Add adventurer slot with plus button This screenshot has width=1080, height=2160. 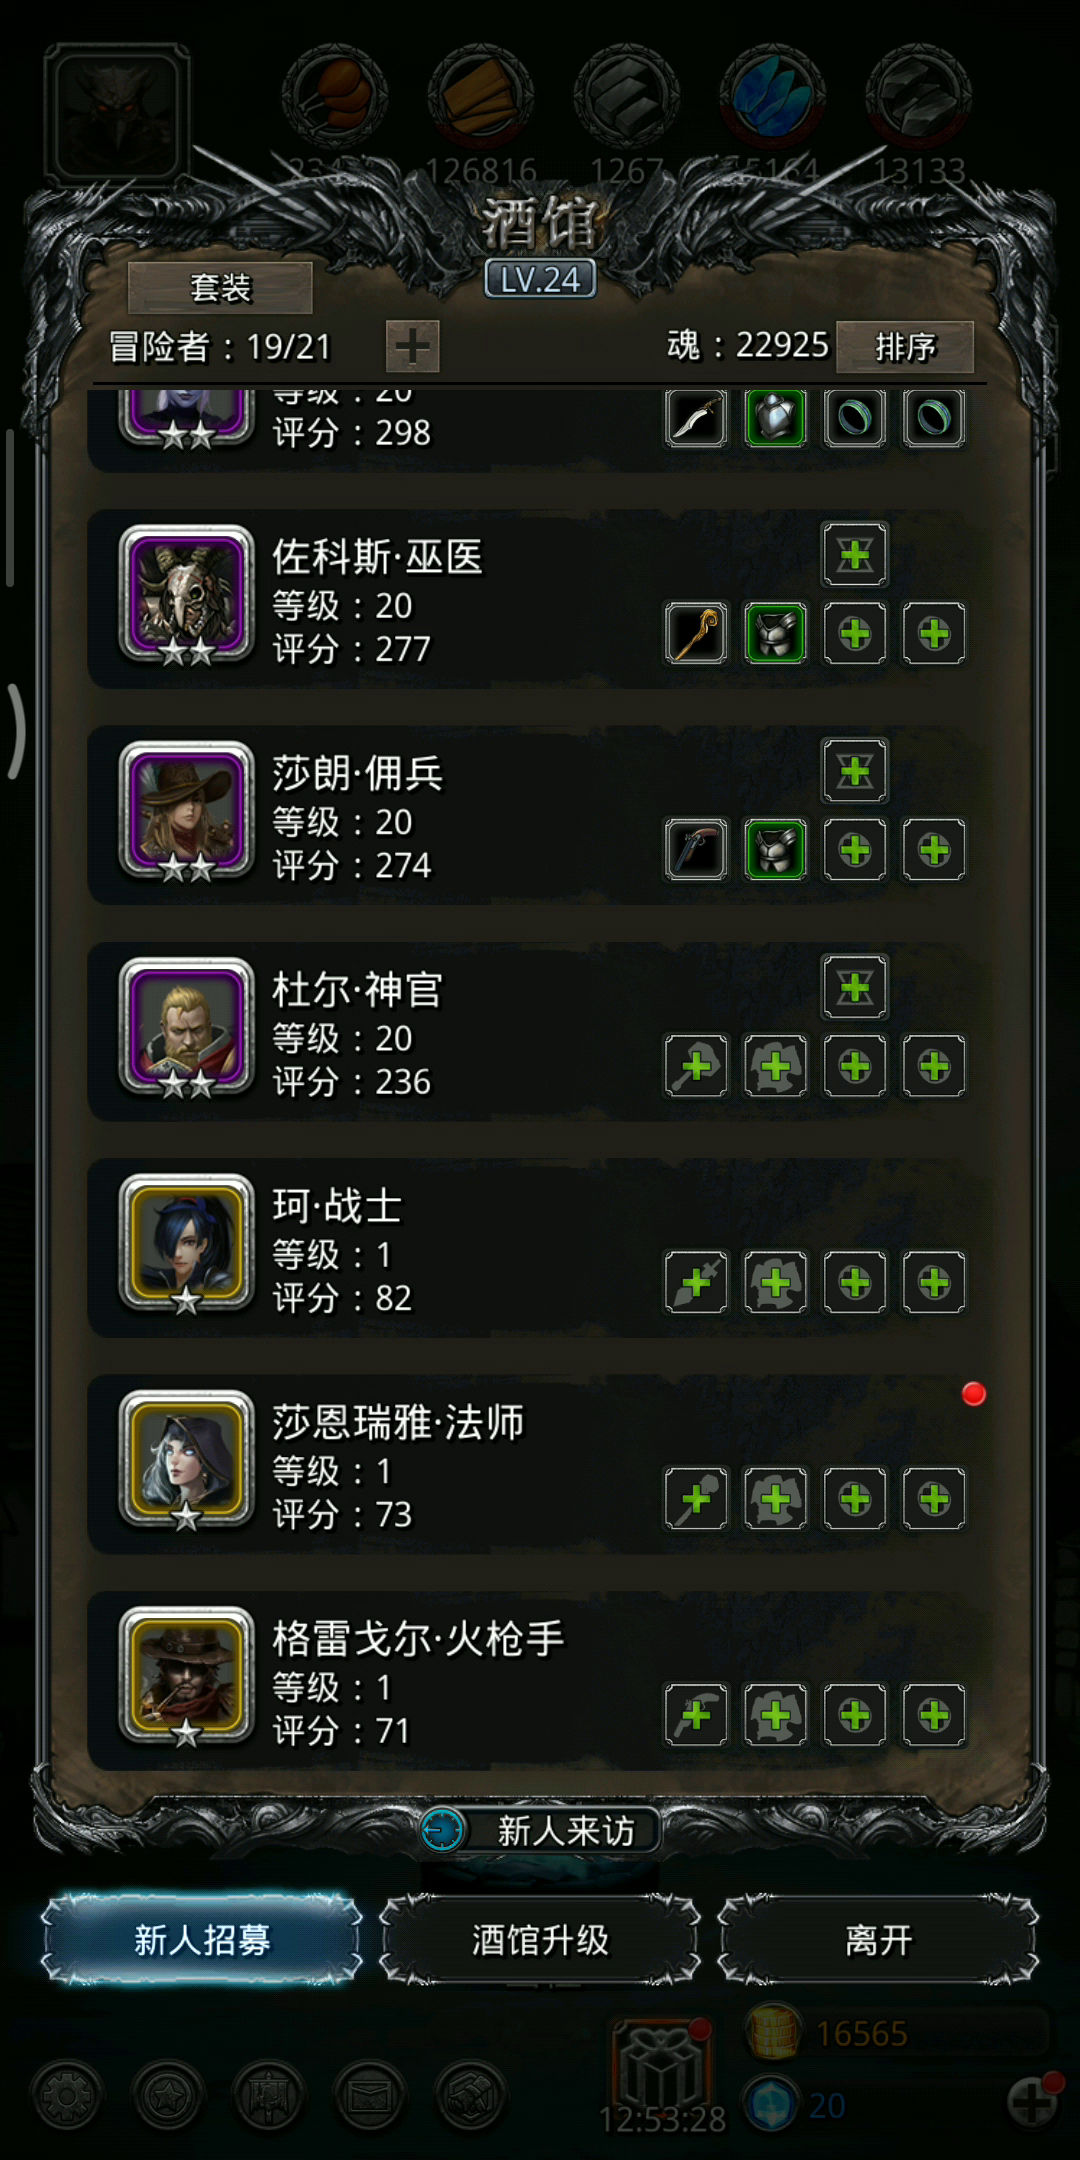(412, 347)
